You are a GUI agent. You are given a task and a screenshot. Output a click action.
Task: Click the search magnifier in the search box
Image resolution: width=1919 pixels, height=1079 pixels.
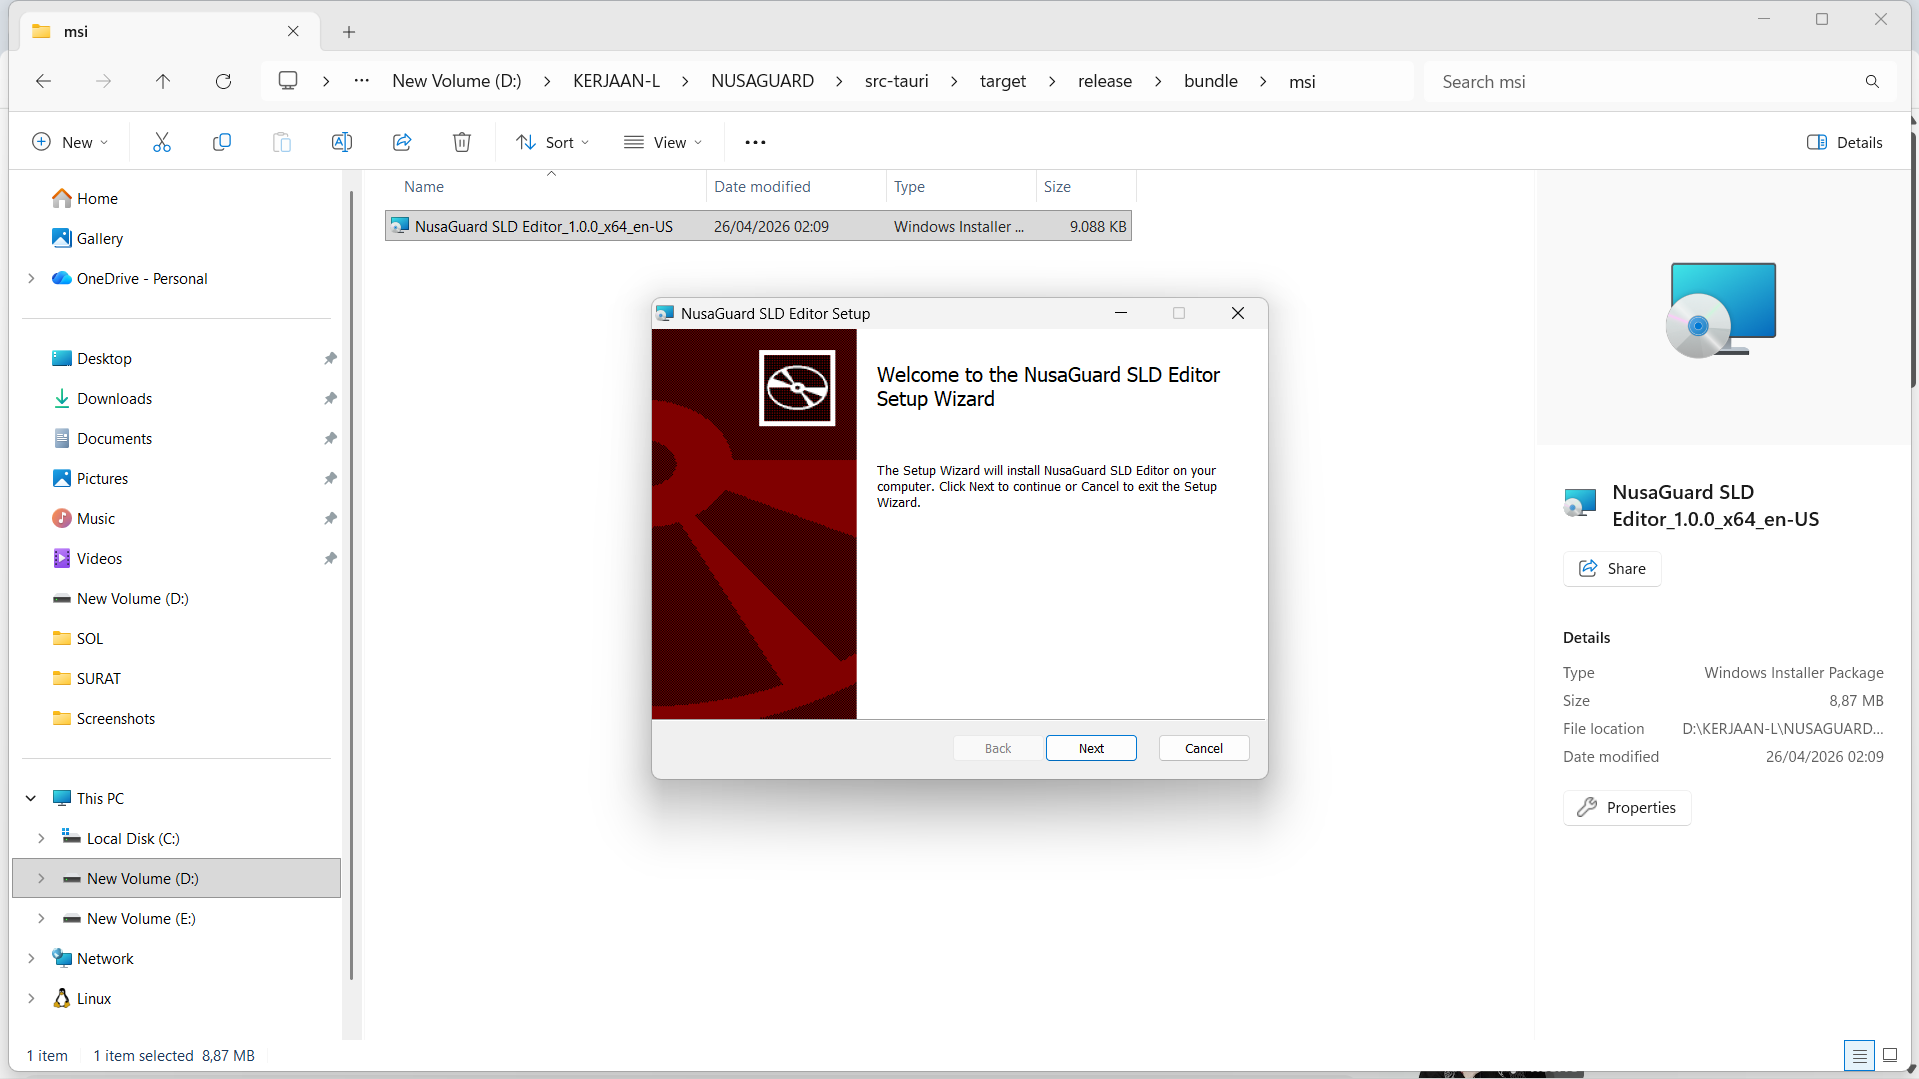tap(1872, 81)
